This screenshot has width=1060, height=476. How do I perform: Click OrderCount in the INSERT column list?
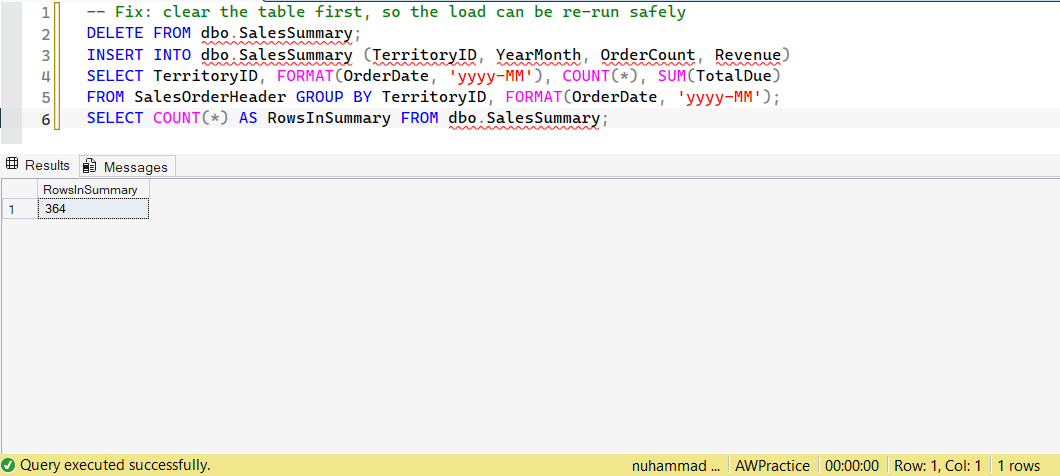648,55
